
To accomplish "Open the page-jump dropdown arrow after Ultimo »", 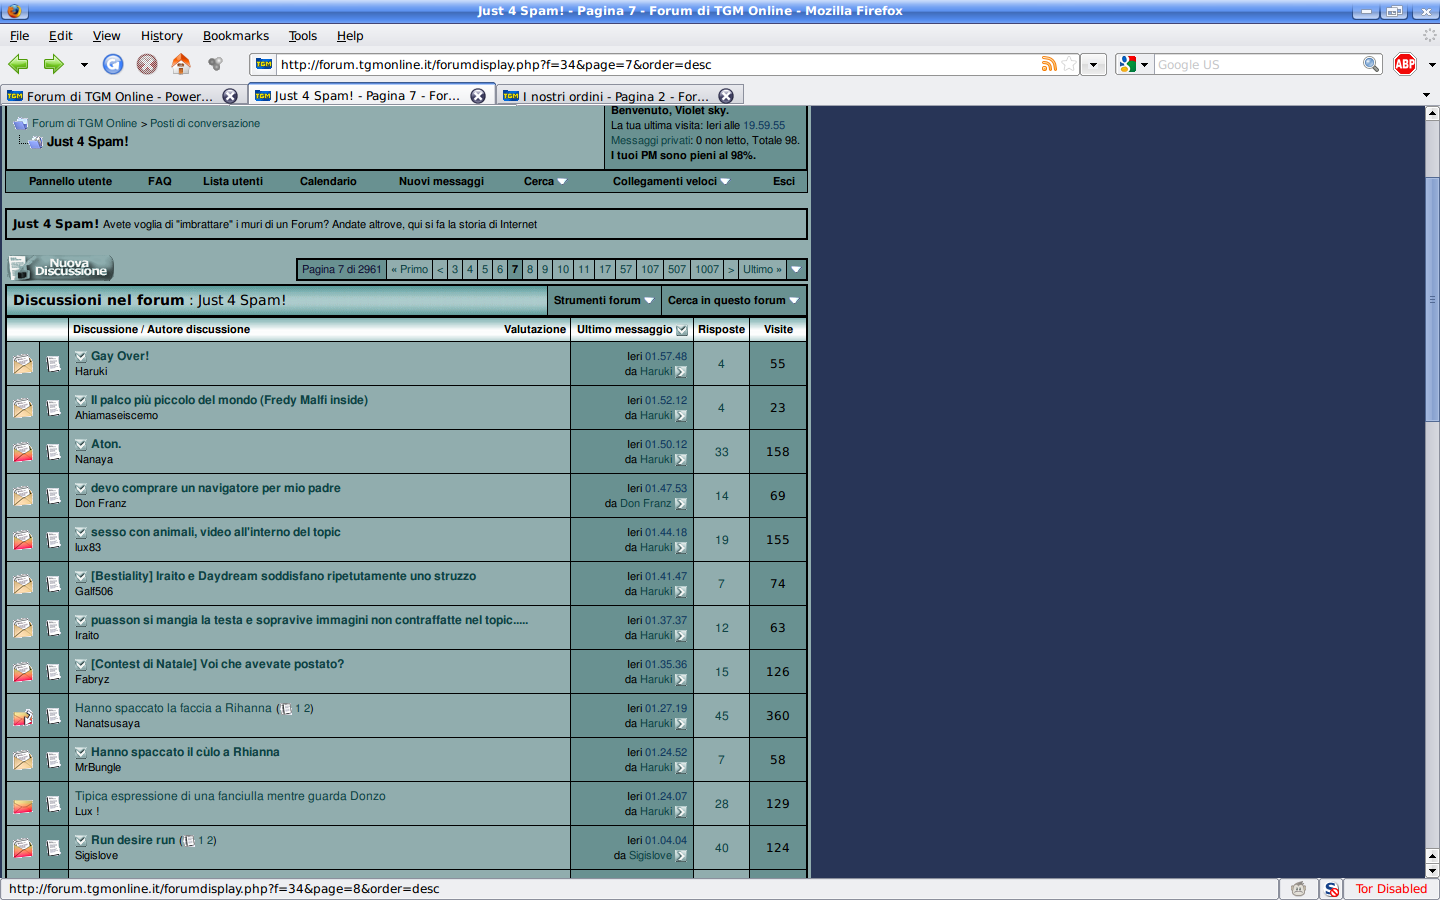I will [797, 269].
